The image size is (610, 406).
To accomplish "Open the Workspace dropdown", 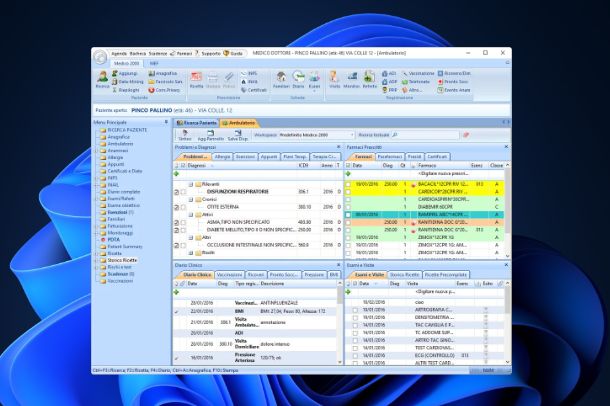I will tap(352, 135).
